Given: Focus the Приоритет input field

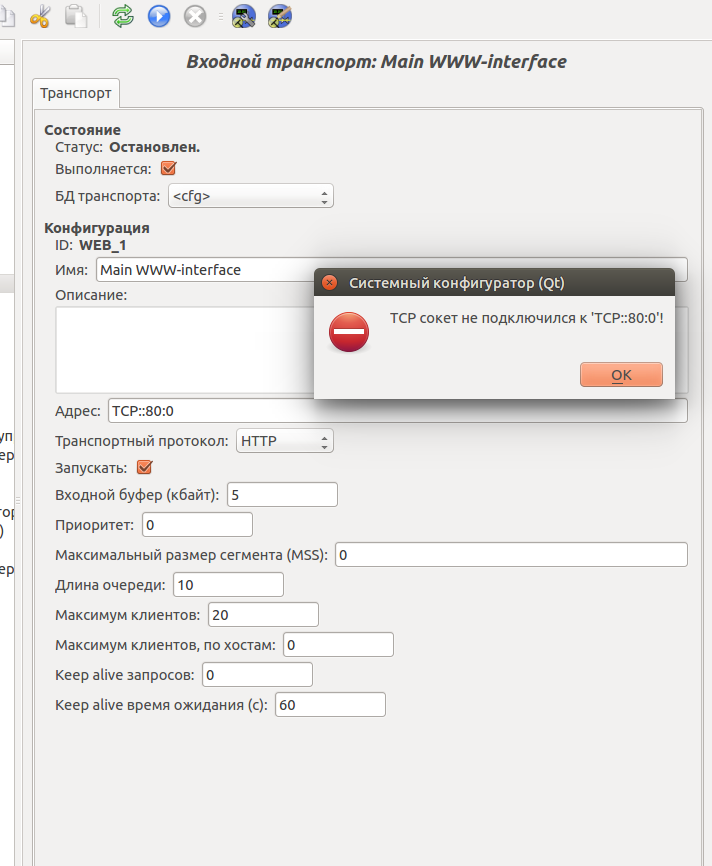Looking at the screenshot, I should (x=197, y=524).
